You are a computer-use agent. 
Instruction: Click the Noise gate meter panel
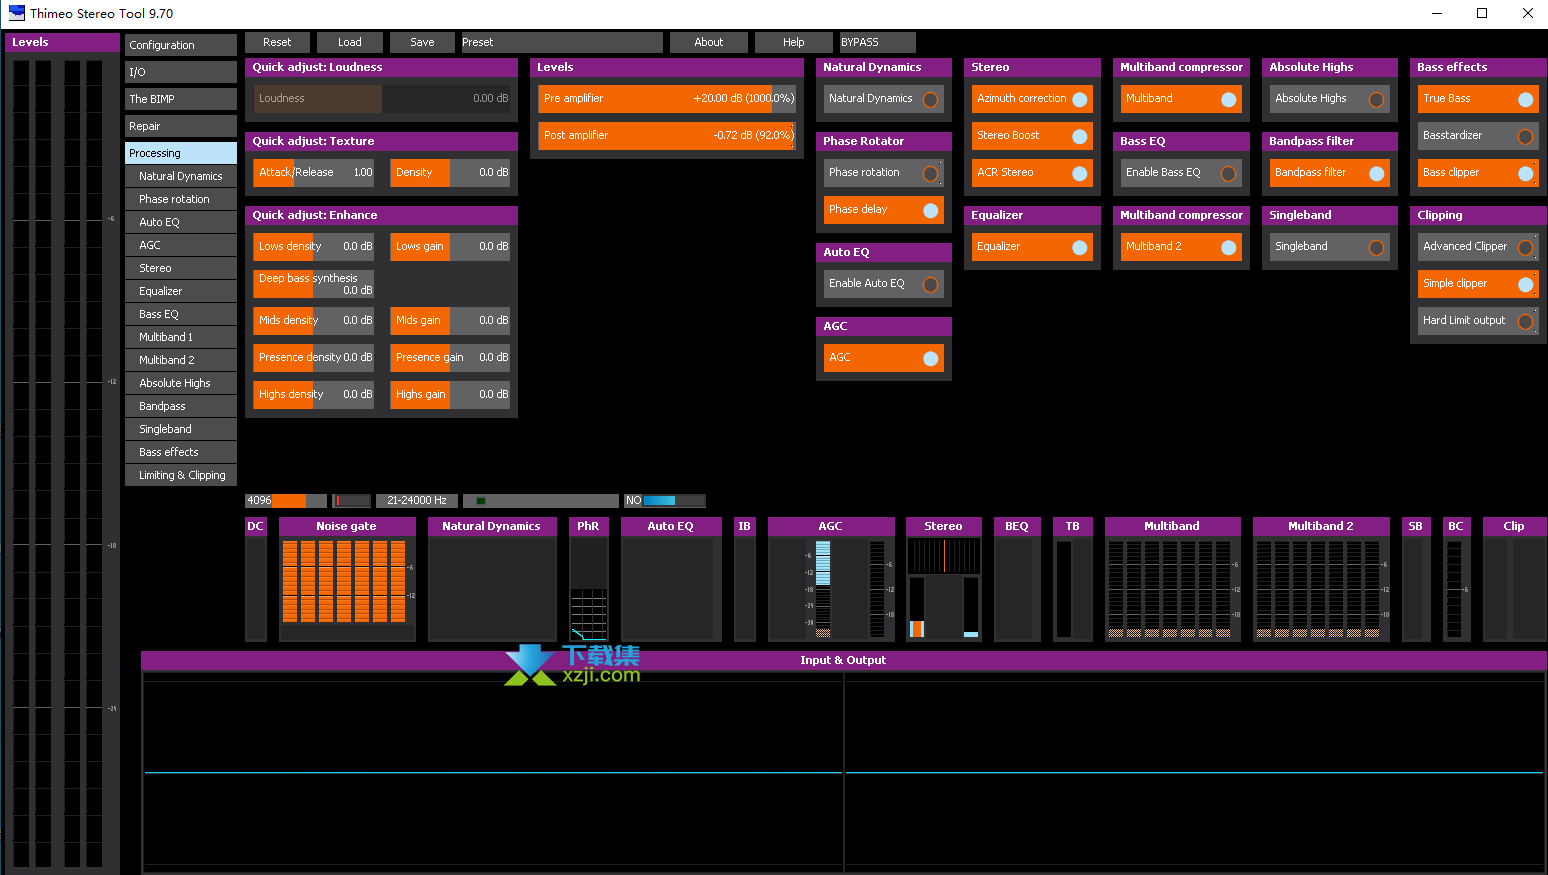click(347, 579)
